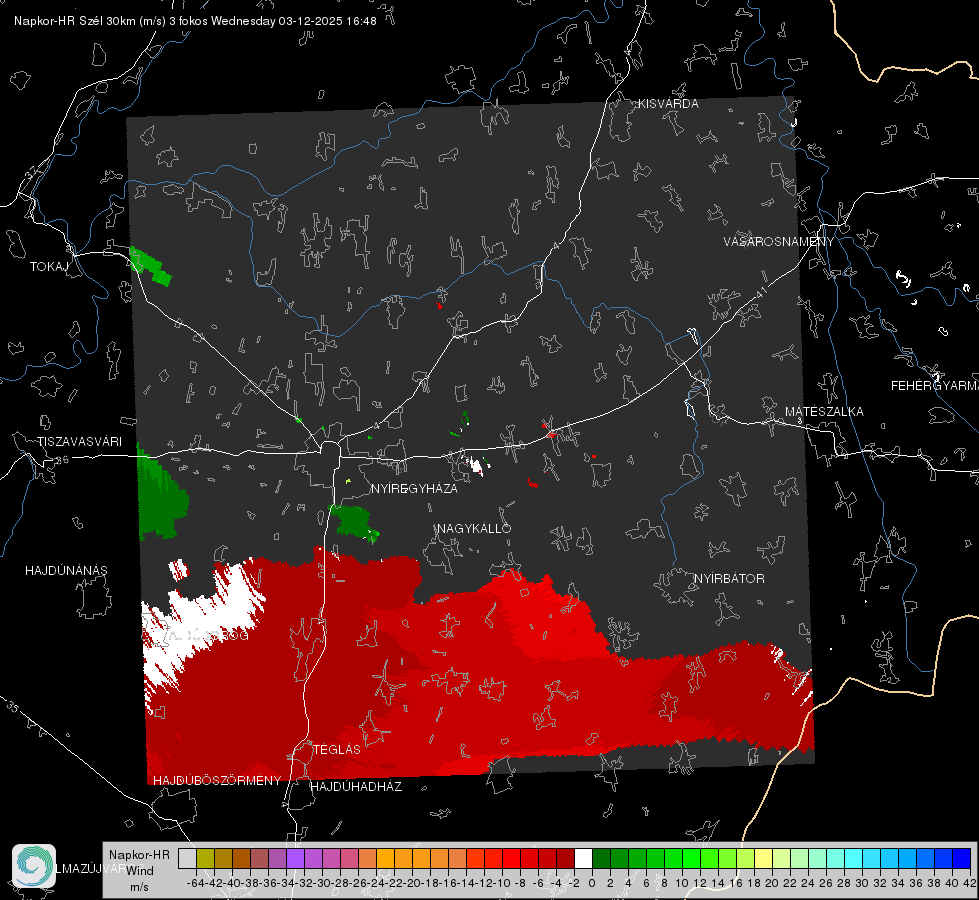Viewport: 979px width, 900px height.
Task: Click the white zero-wind swatch in legend
Action: (583, 858)
